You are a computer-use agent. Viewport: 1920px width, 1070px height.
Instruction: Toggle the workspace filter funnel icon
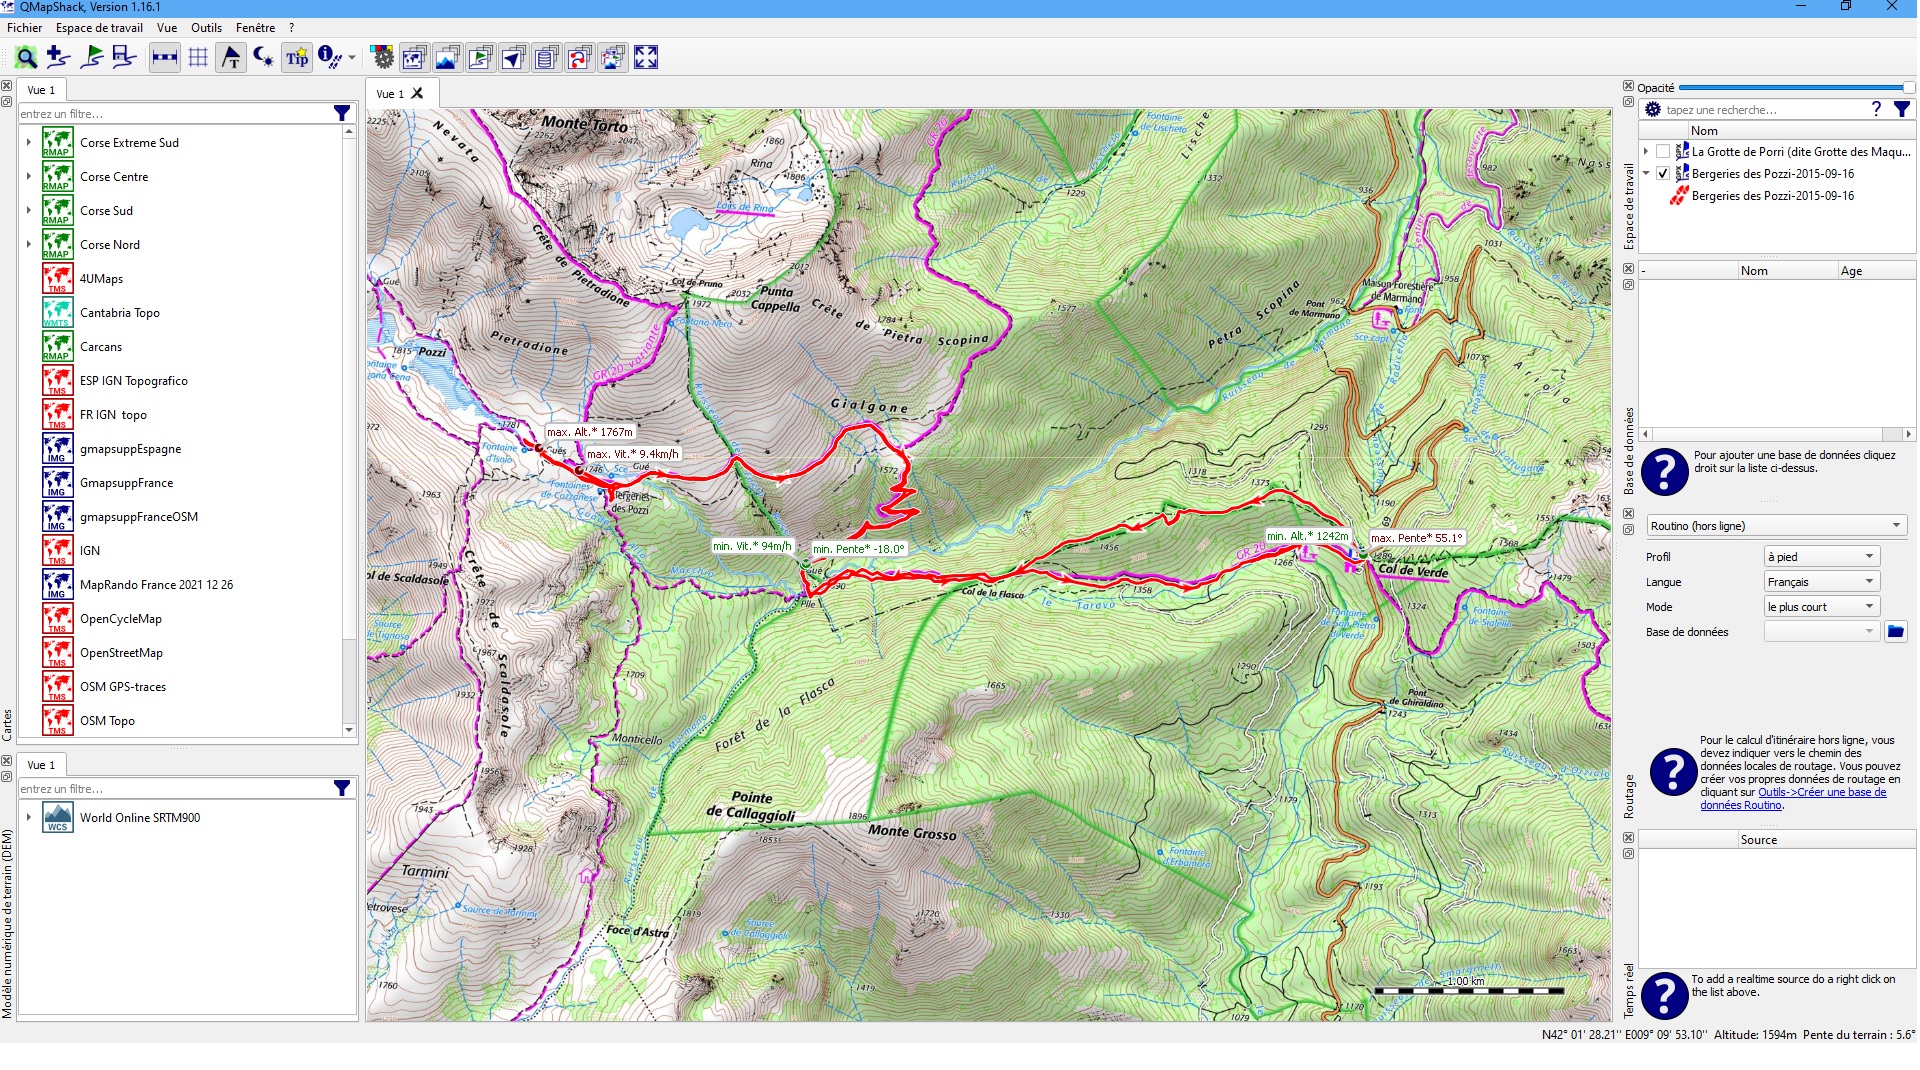point(1901,110)
